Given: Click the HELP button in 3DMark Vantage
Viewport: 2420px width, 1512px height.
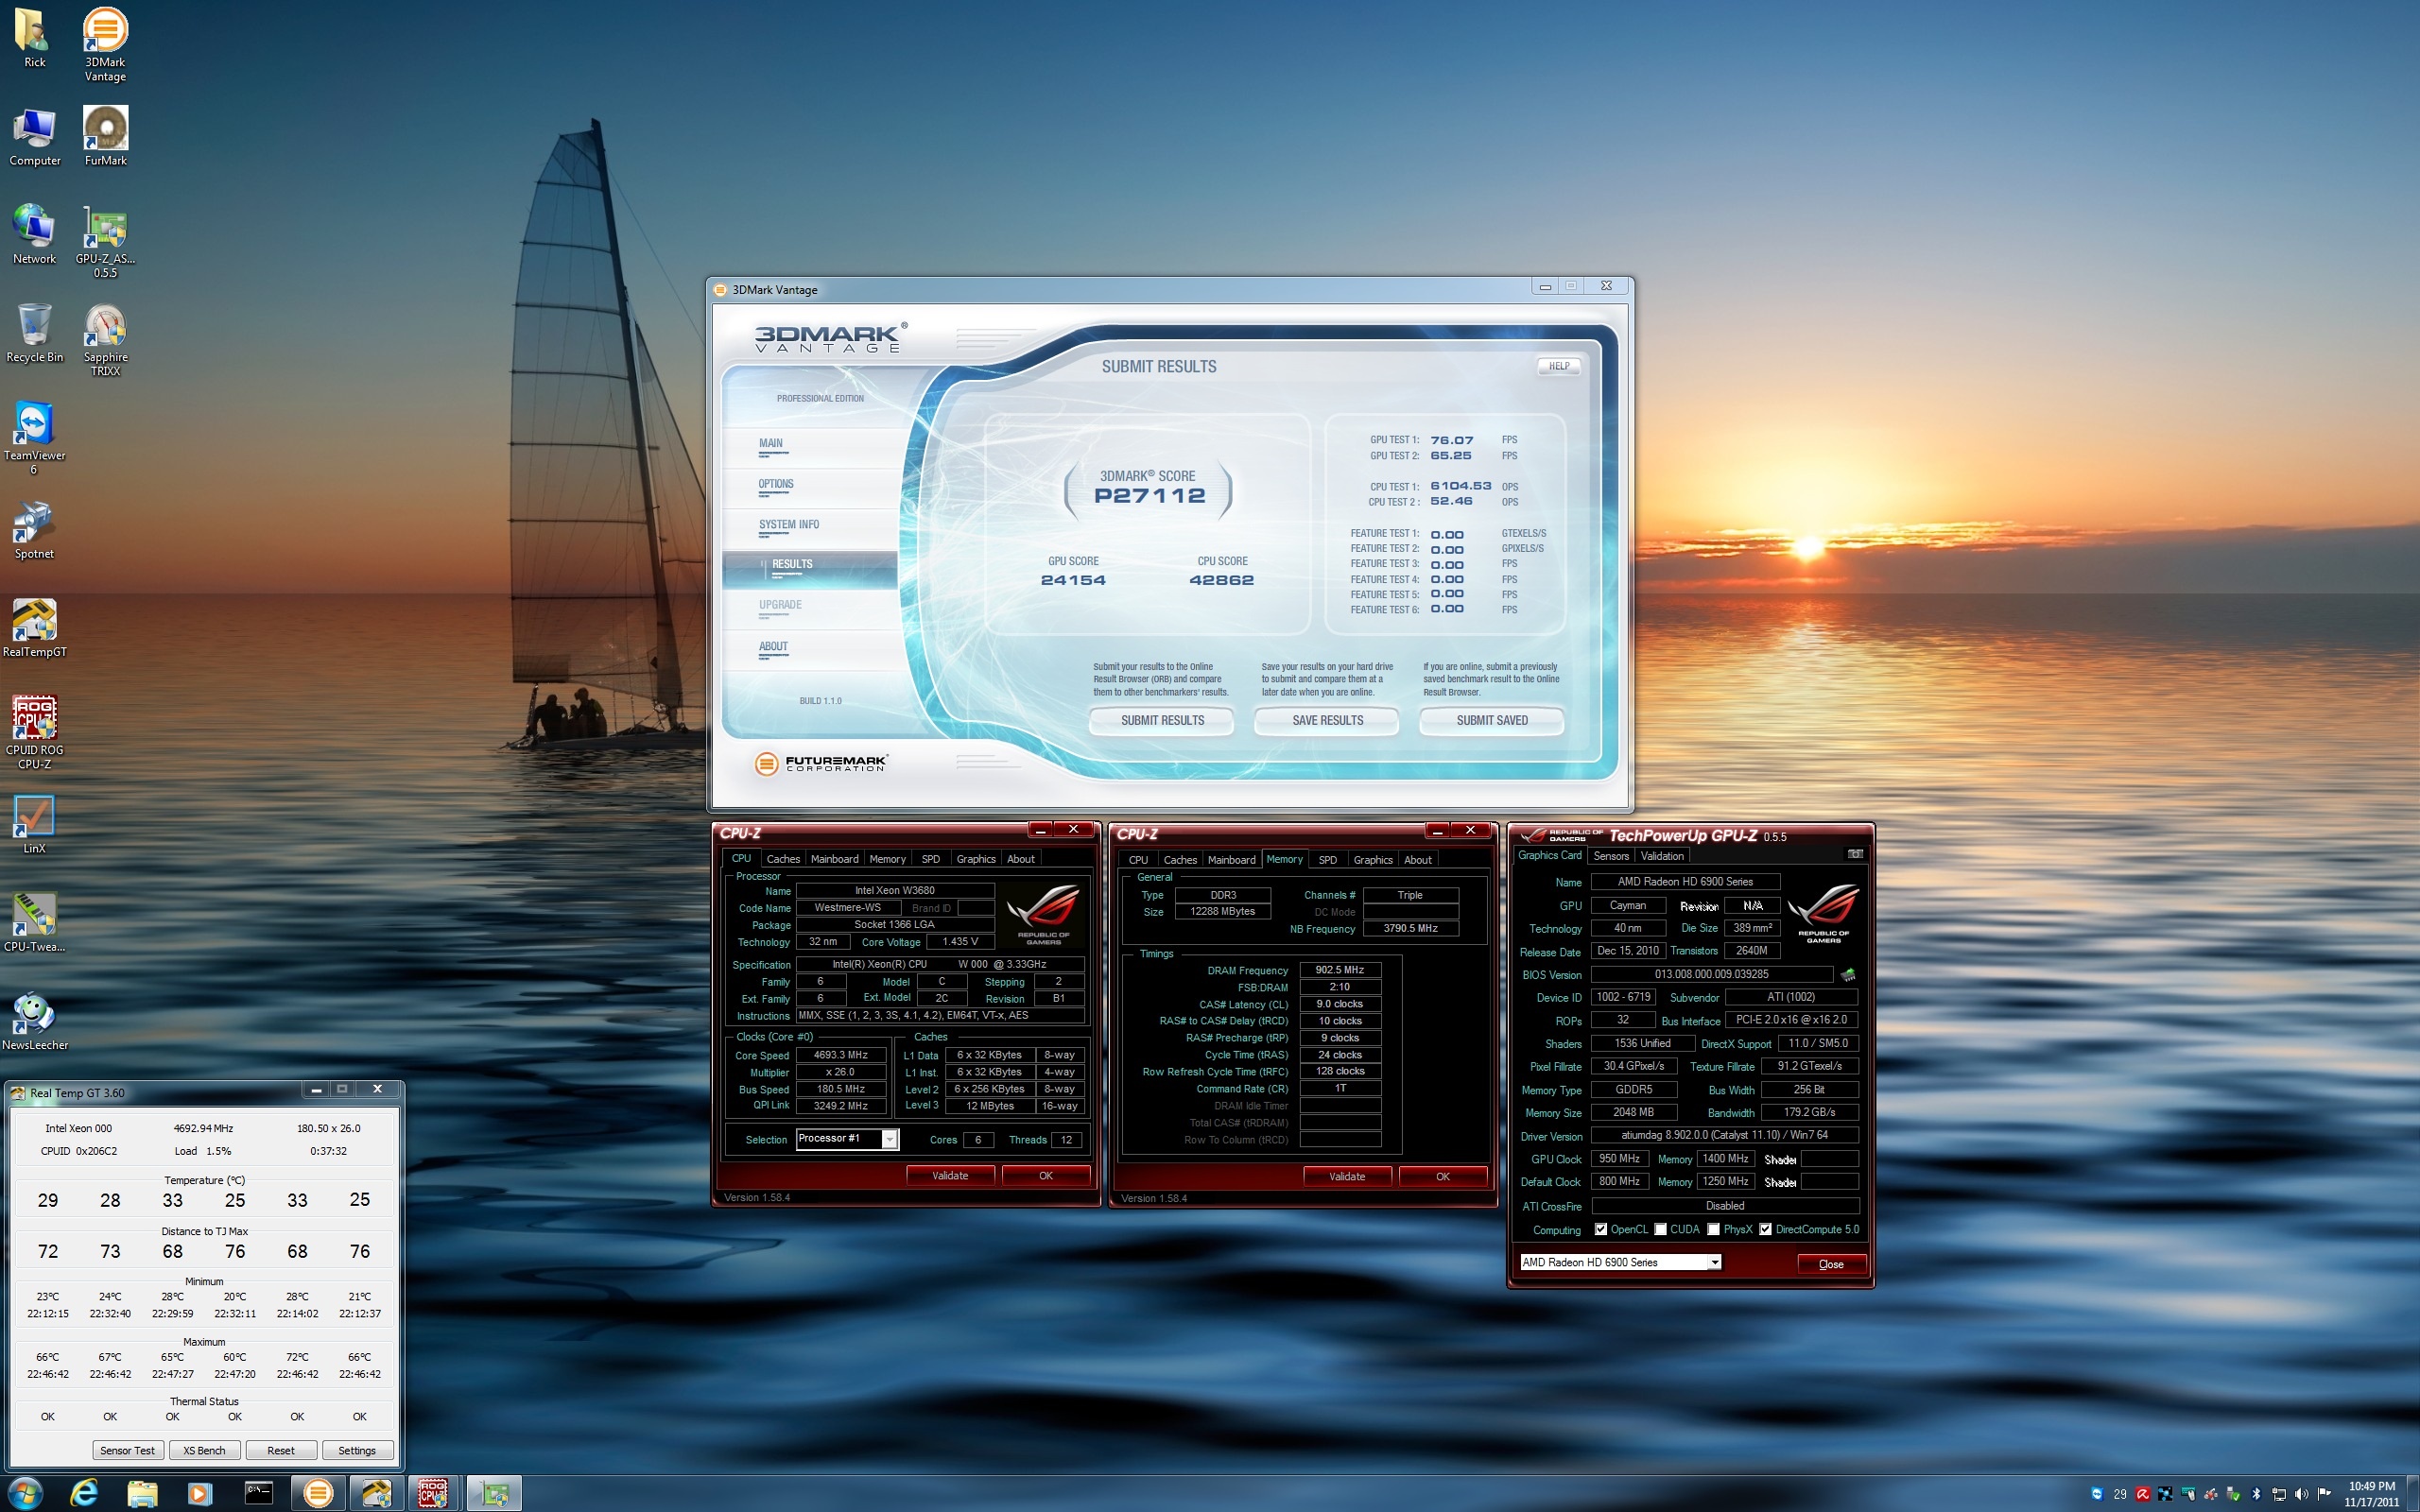Looking at the screenshot, I should pyautogui.click(x=1558, y=366).
